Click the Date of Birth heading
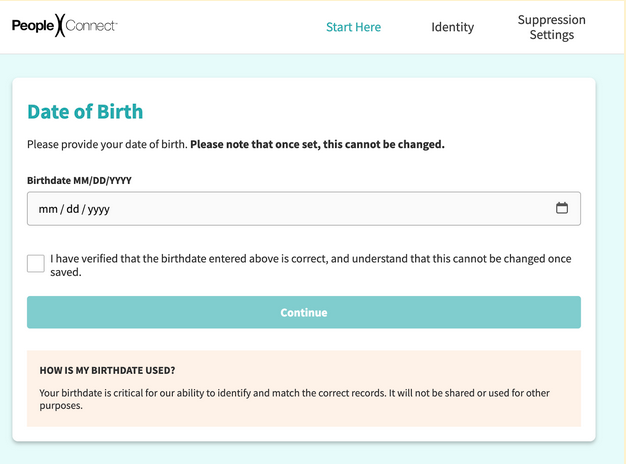 85,112
